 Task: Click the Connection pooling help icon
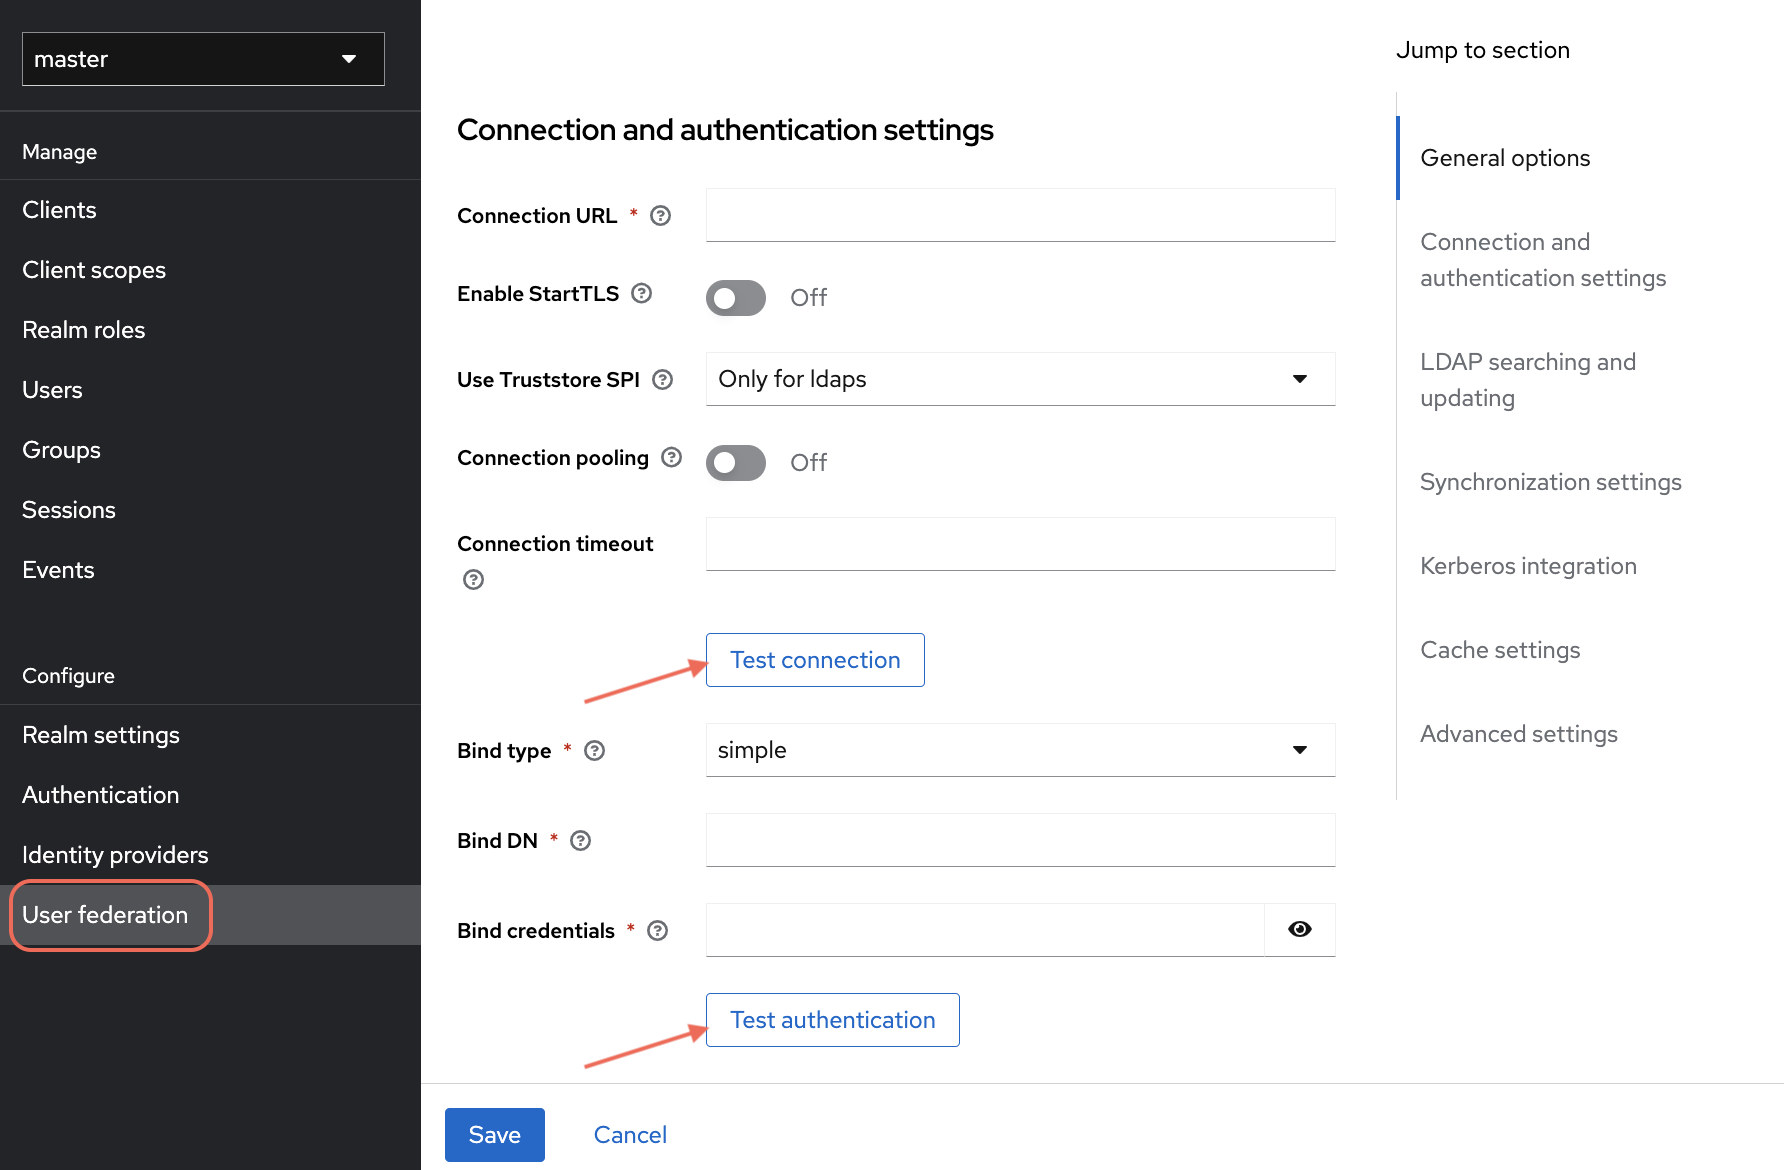pos(672,457)
